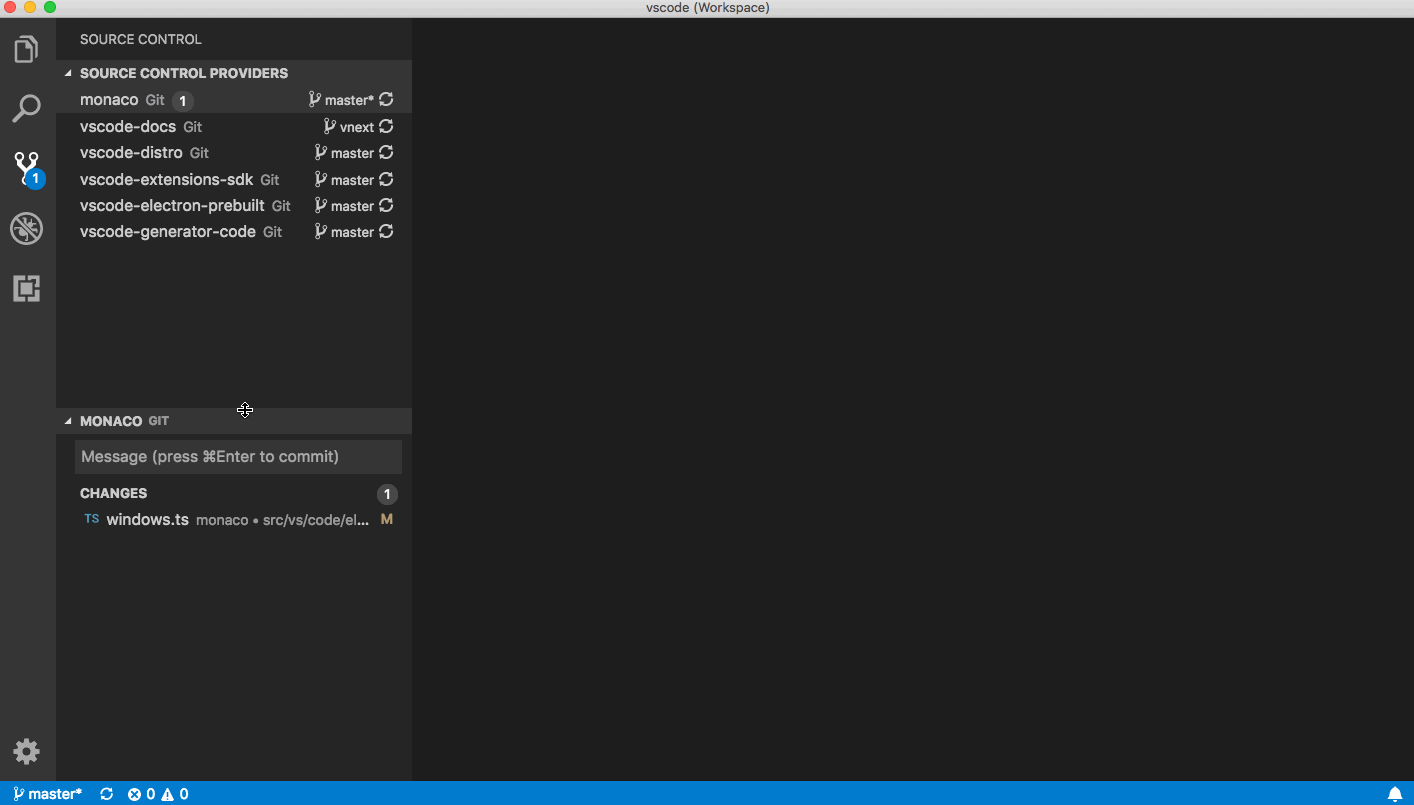Click sync icon for vscode-generator-code repository
Image resolution: width=1414 pixels, height=805 pixels.
click(386, 232)
